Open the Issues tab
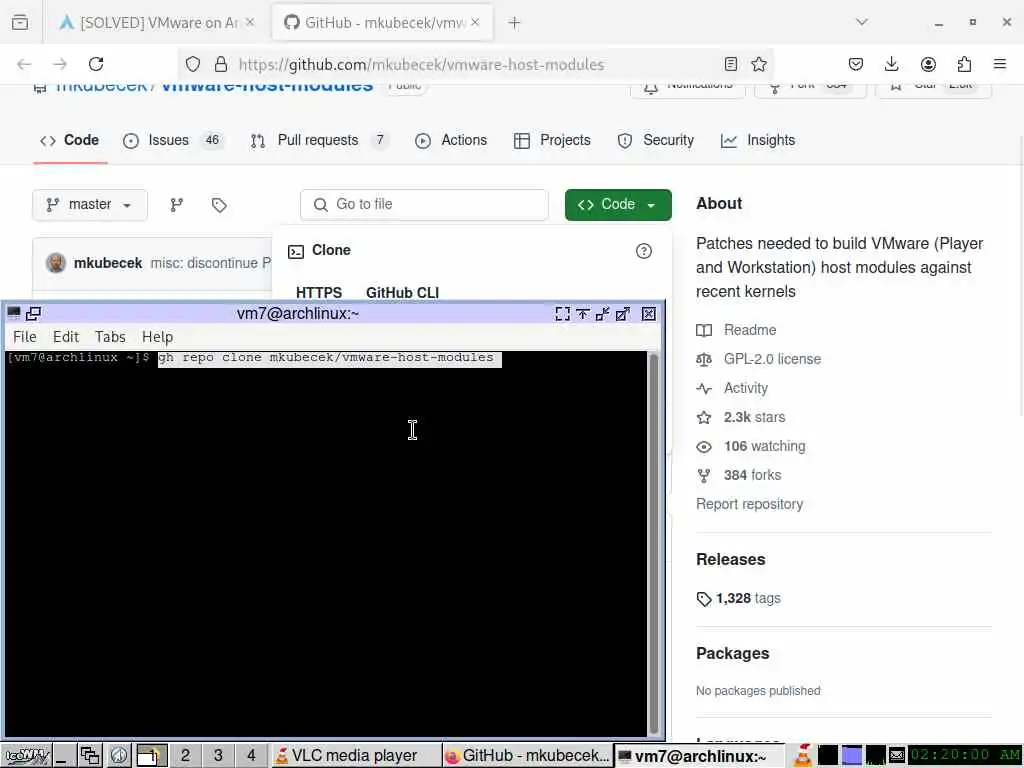The height and width of the screenshot is (768, 1024). [174, 140]
